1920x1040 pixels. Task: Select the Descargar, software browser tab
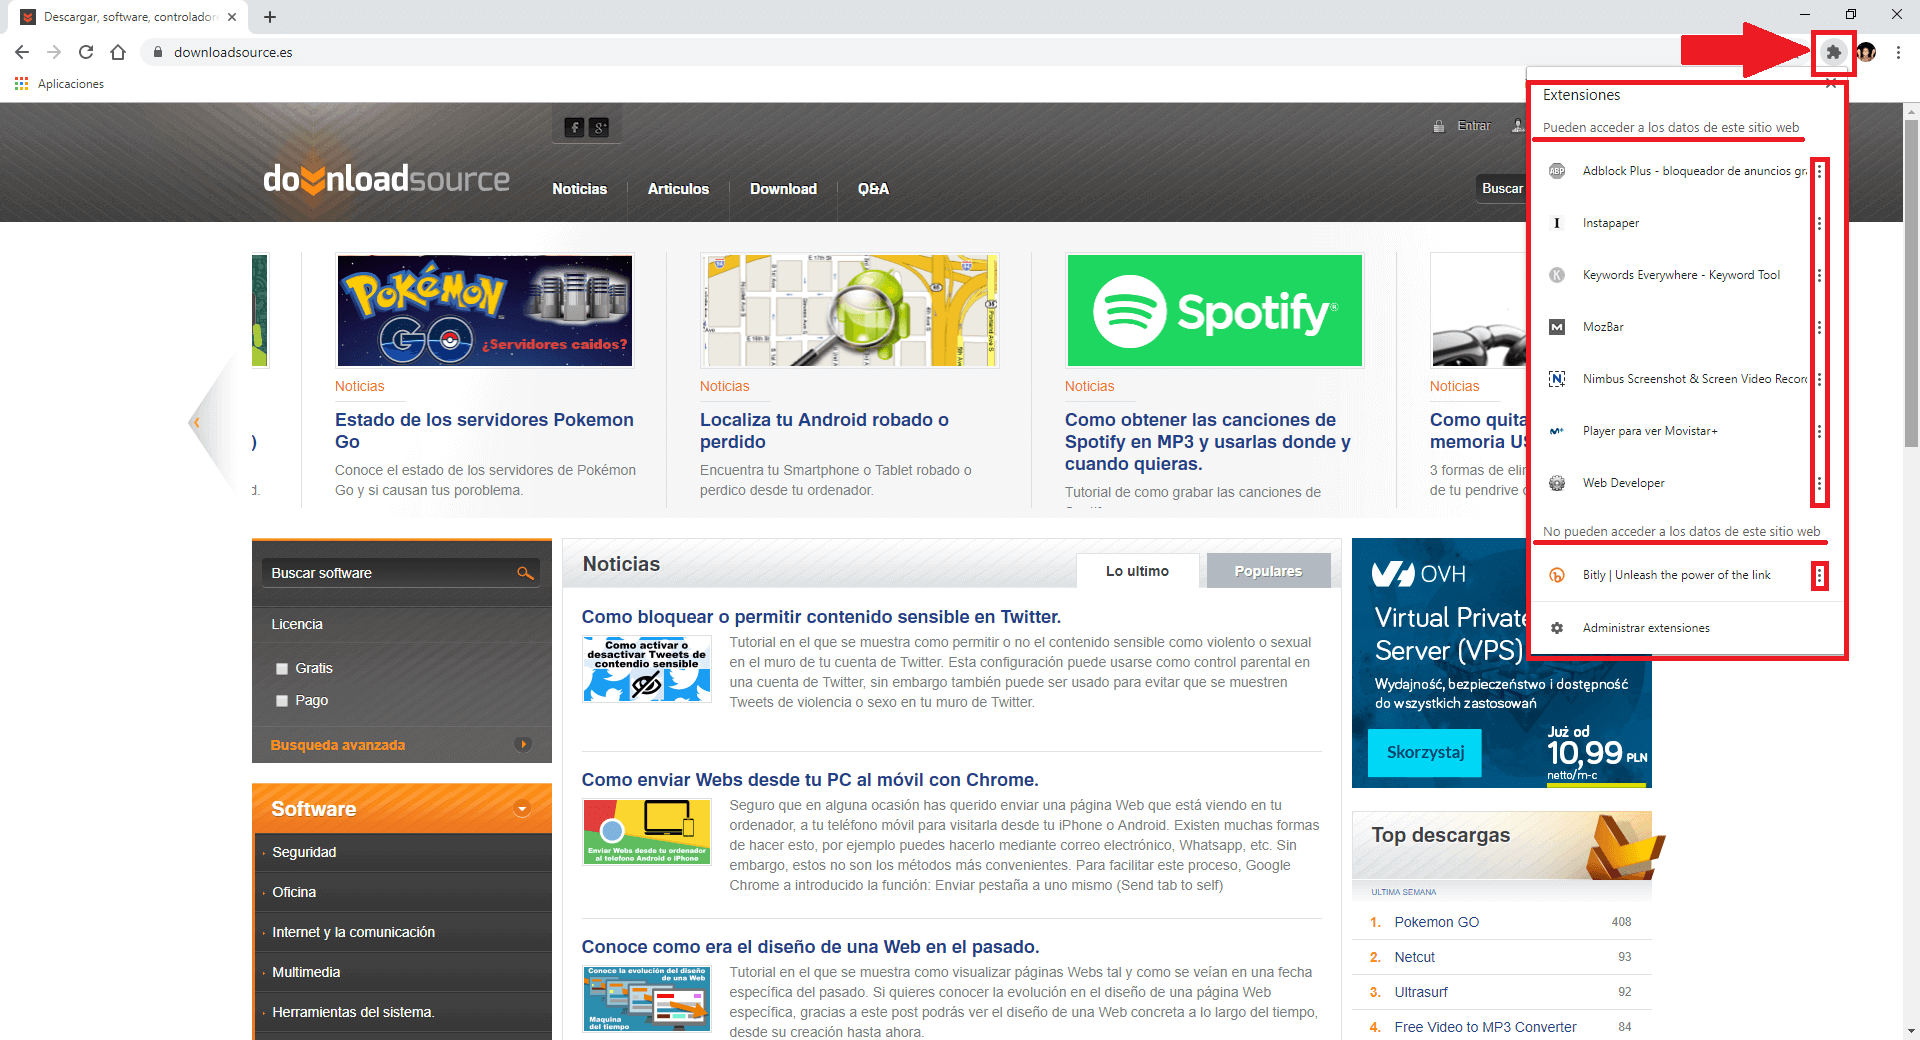coord(130,17)
